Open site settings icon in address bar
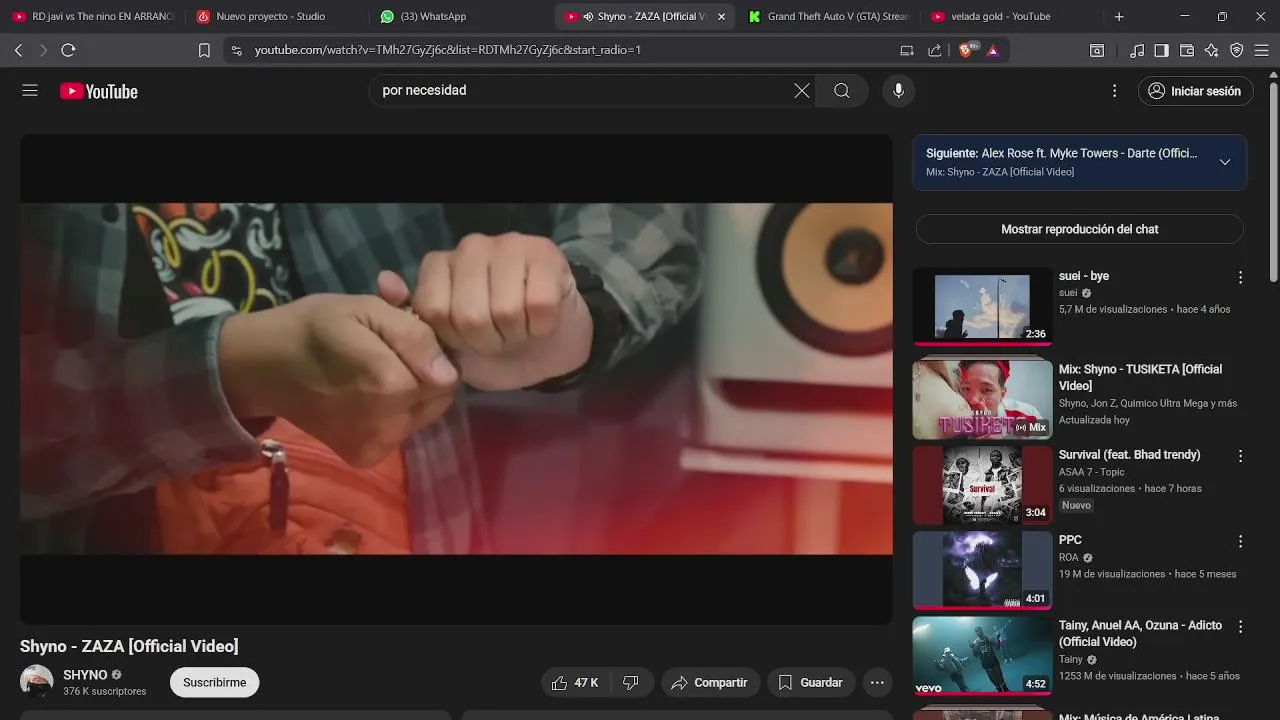 (236, 50)
